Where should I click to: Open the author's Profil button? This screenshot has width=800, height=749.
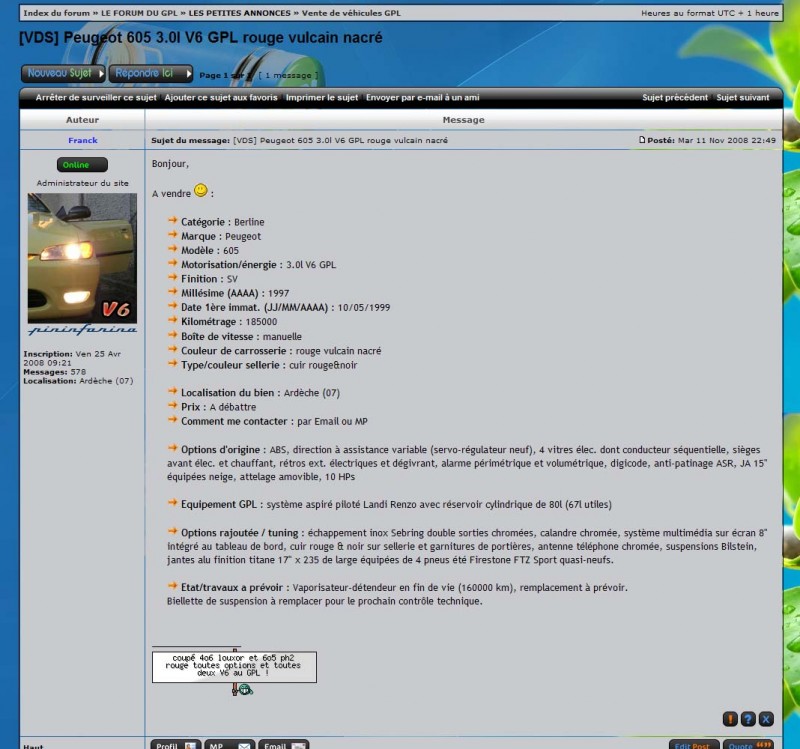(176, 745)
